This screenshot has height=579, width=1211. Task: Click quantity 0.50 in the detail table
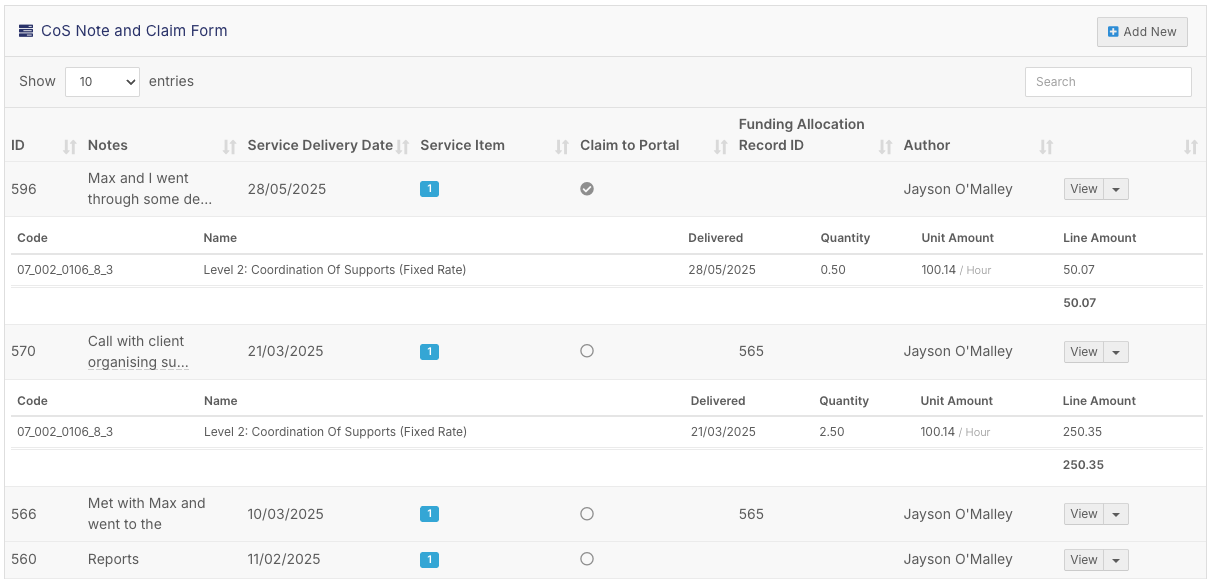click(x=833, y=270)
